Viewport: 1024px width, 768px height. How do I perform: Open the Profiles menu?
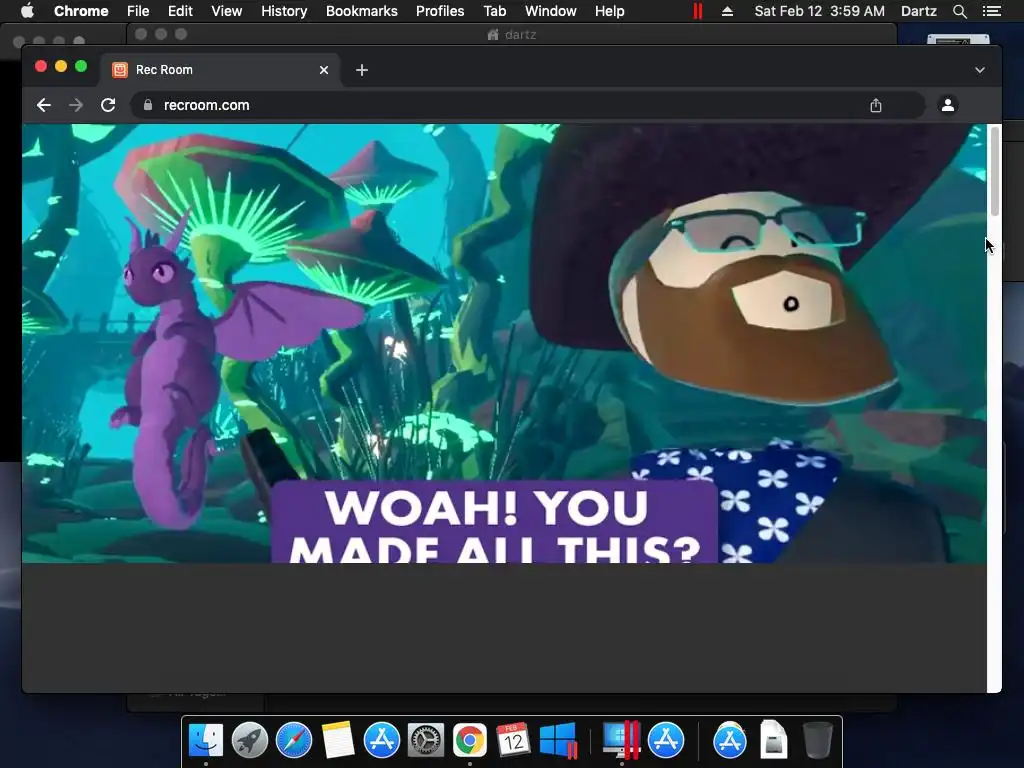tap(440, 11)
